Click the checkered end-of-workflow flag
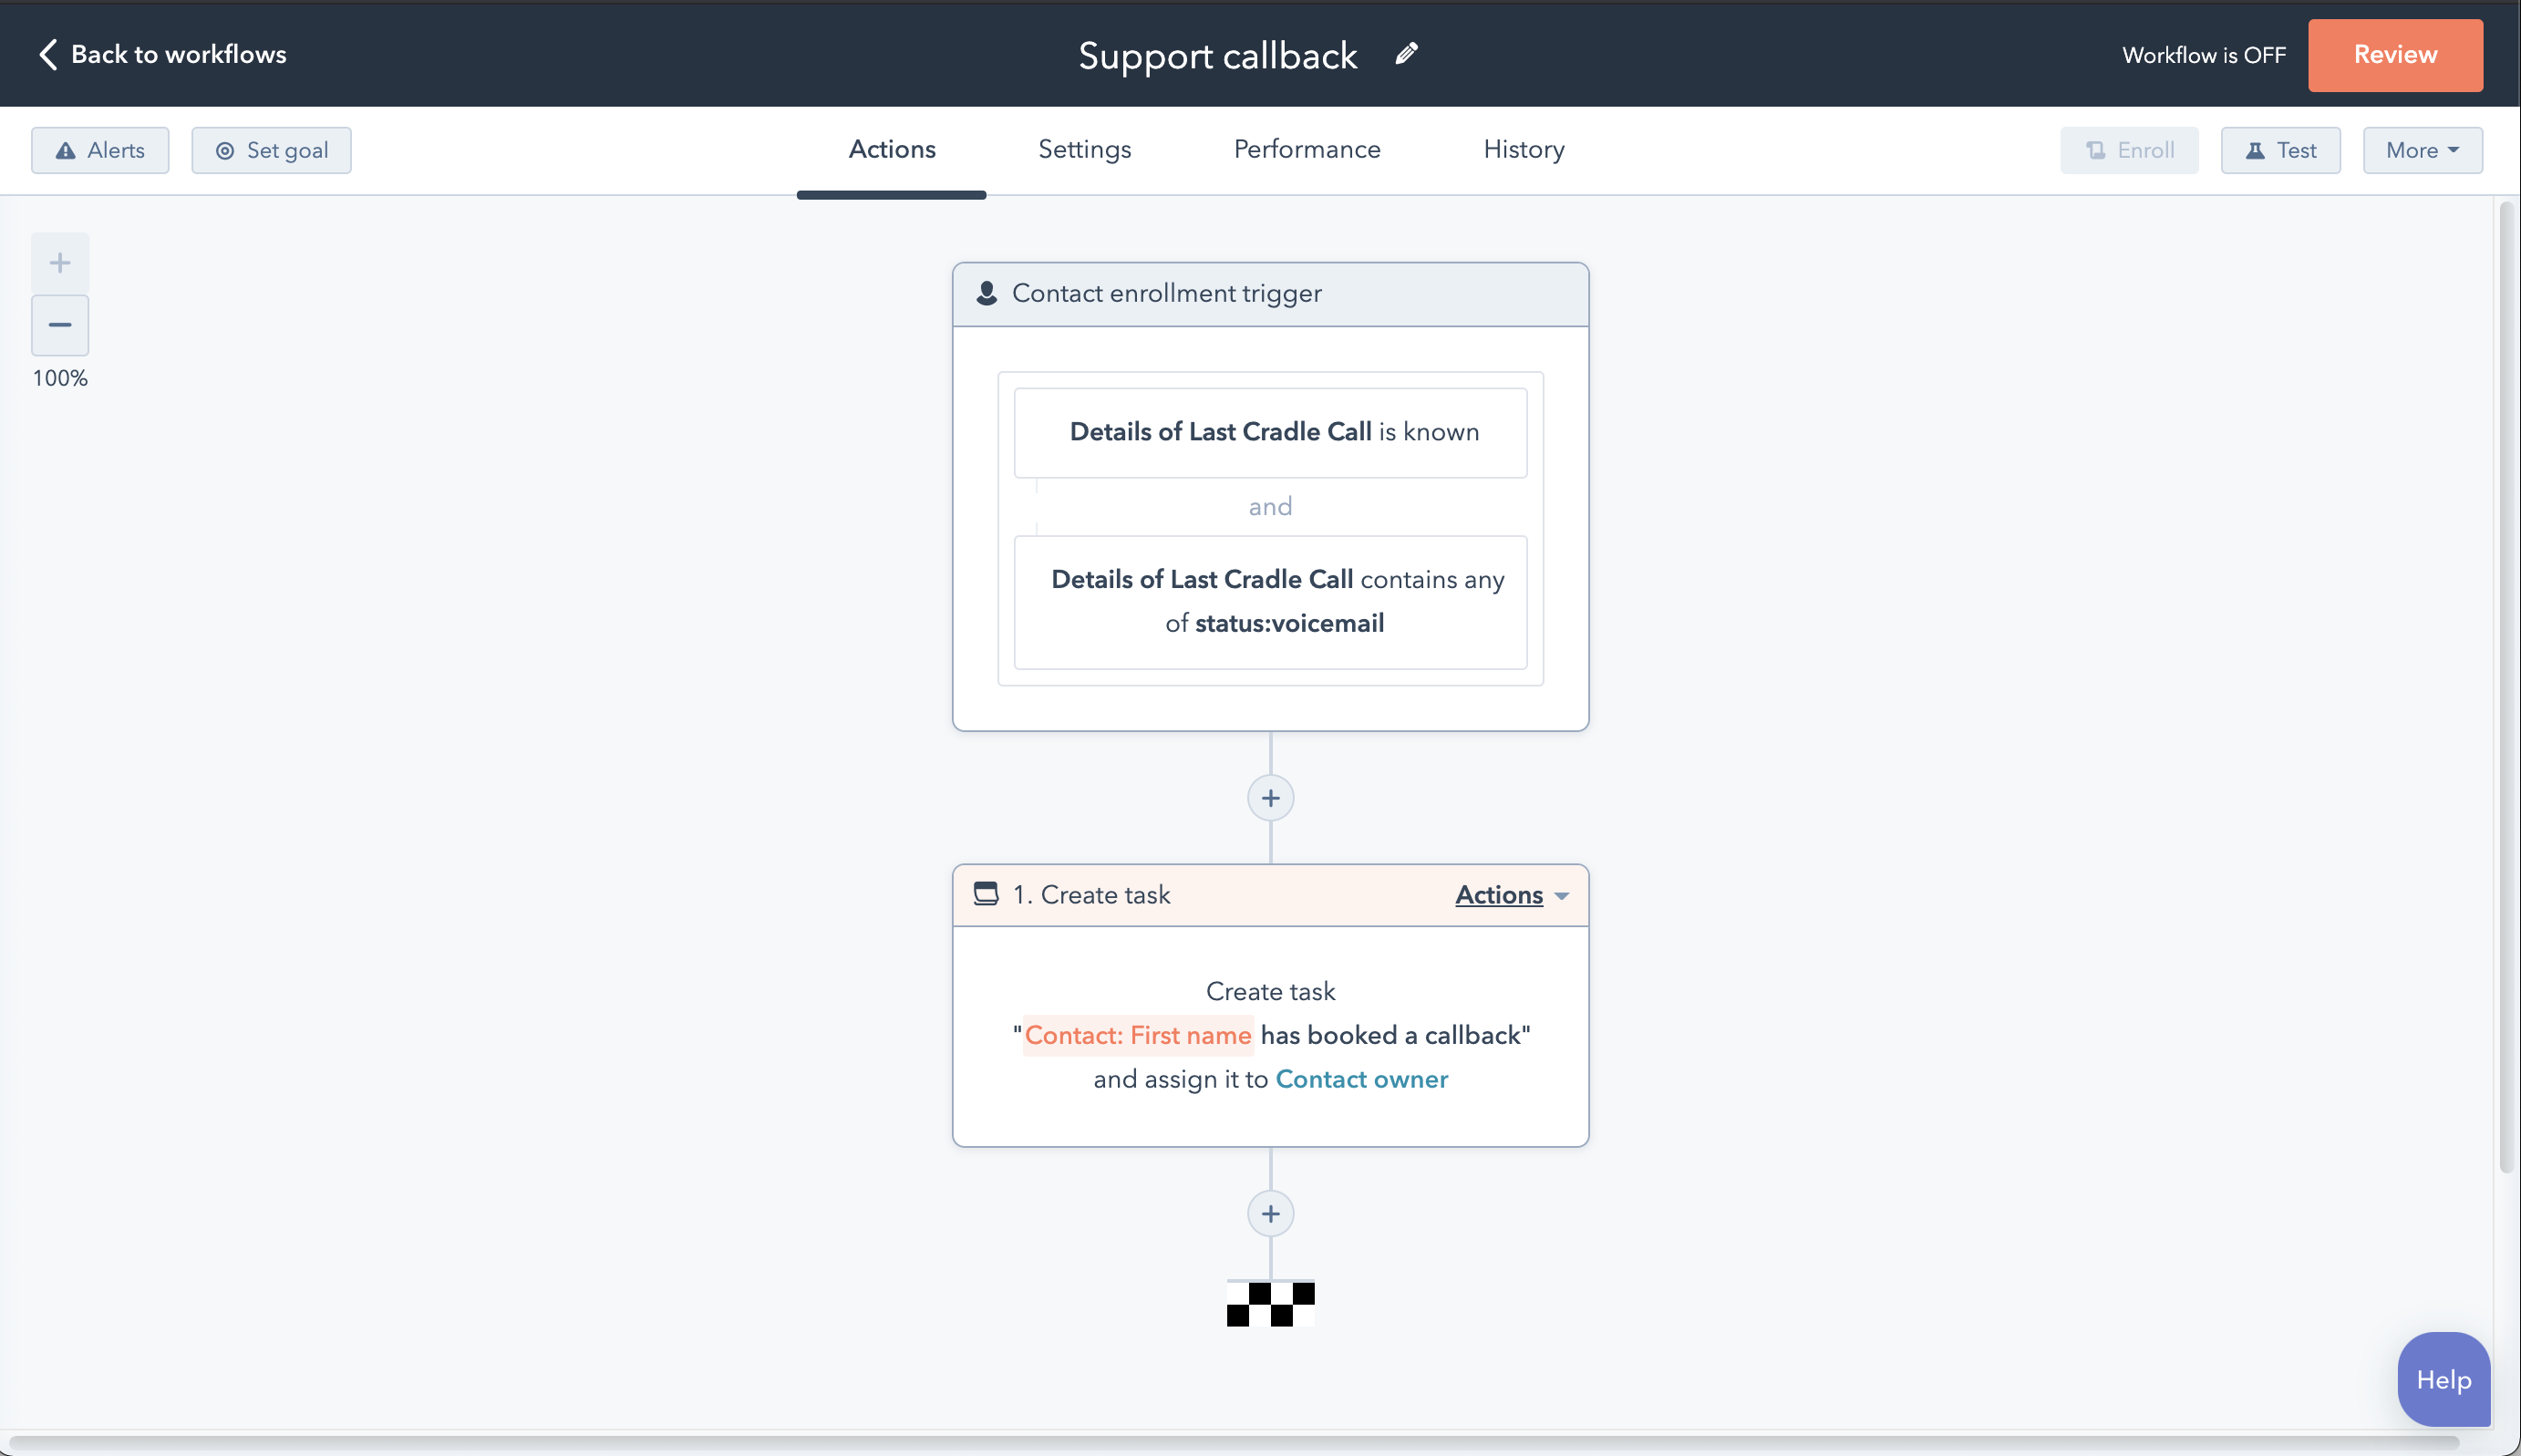The width and height of the screenshot is (2521, 1456). 1270,1304
